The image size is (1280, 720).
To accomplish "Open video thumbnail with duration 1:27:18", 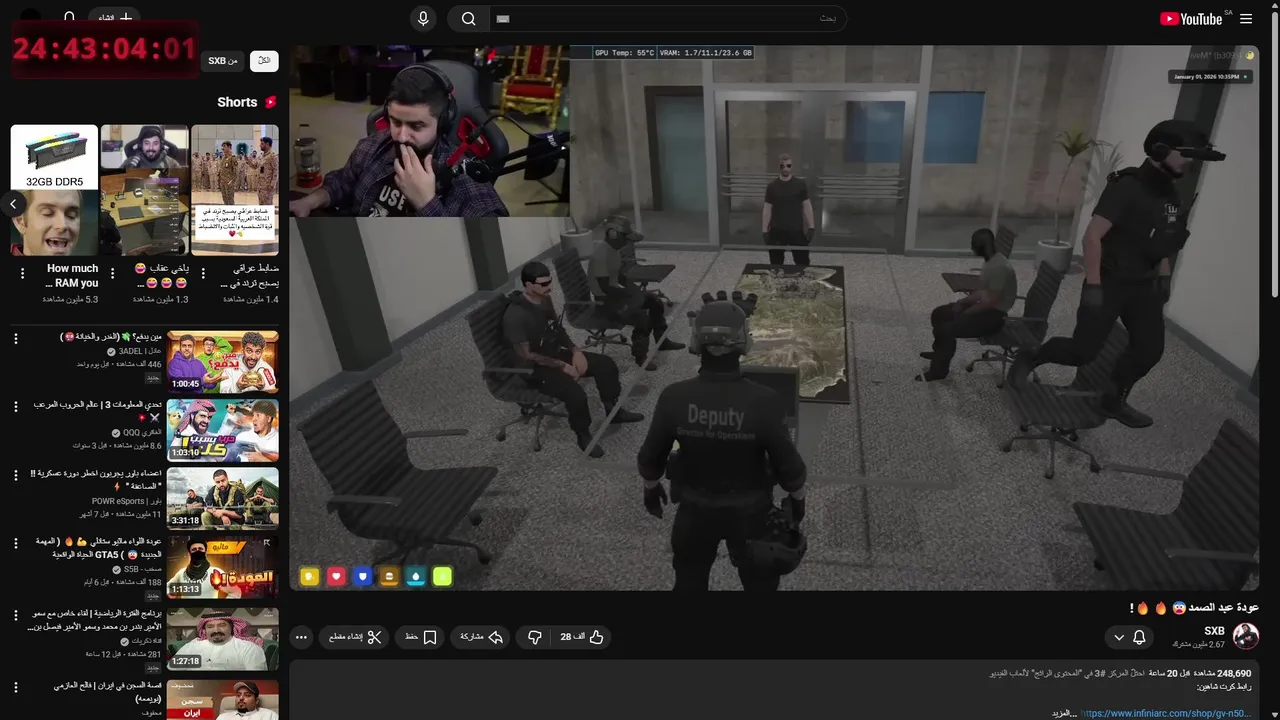I will pyautogui.click(x=223, y=638).
